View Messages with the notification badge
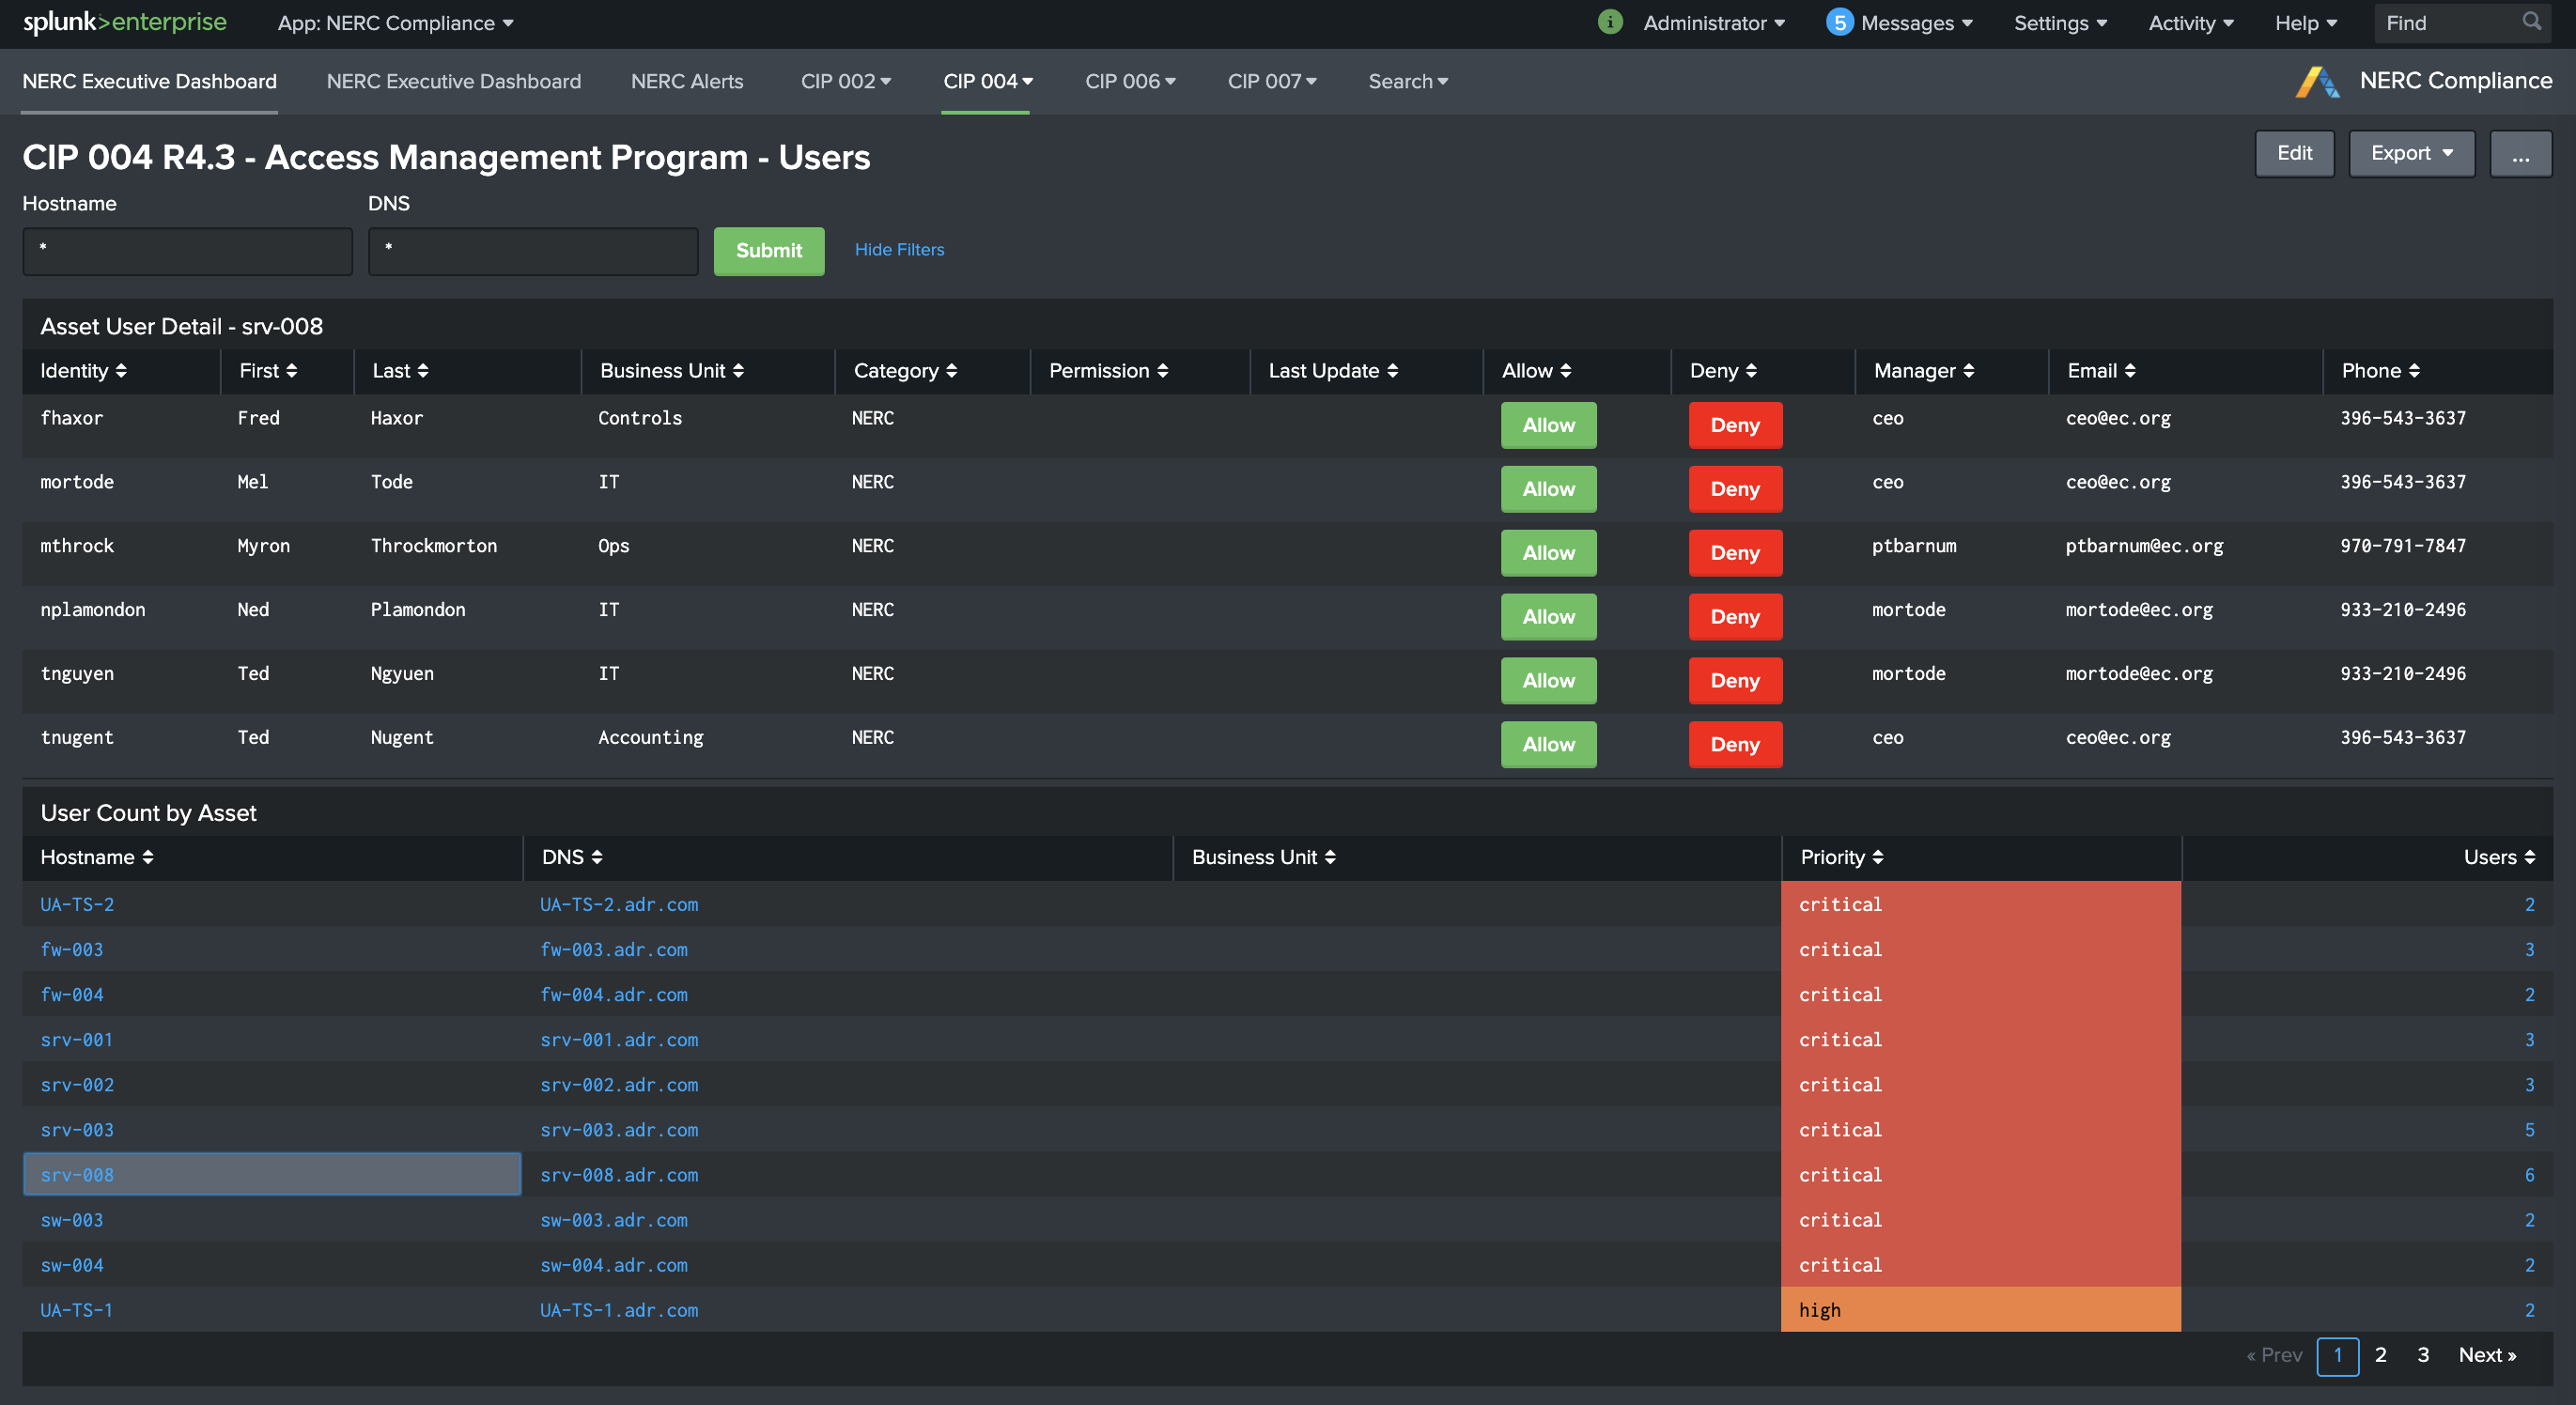The width and height of the screenshot is (2576, 1405). point(1898,22)
